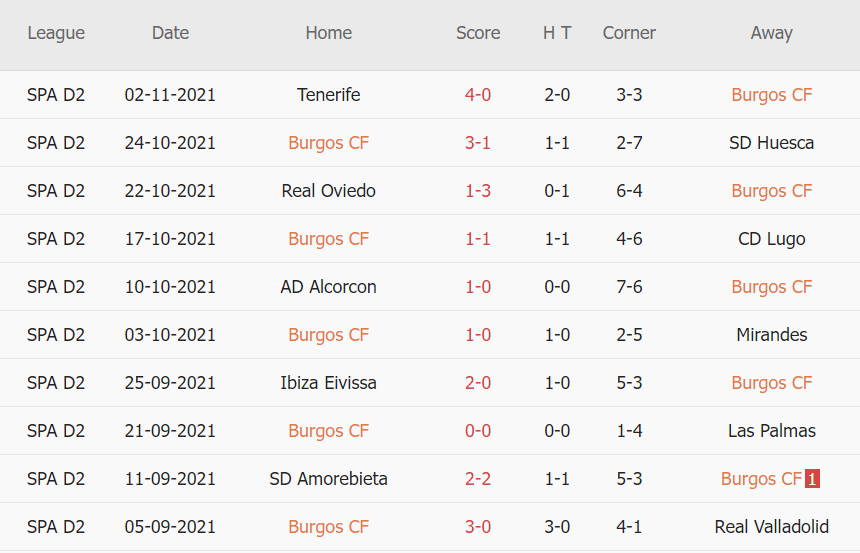Open the AD Alcorcon team page
The image size is (860, 553).
(x=328, y=287)
